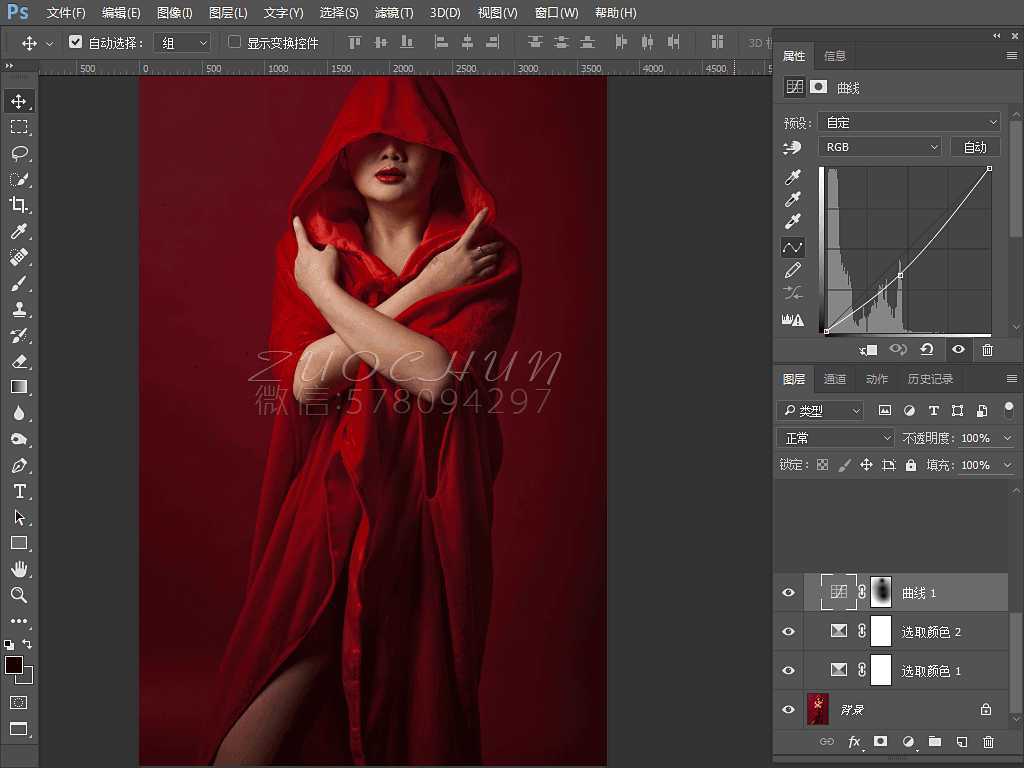
Task: Hide the 背景 layer visibility eye
Action: coord(788,709)
